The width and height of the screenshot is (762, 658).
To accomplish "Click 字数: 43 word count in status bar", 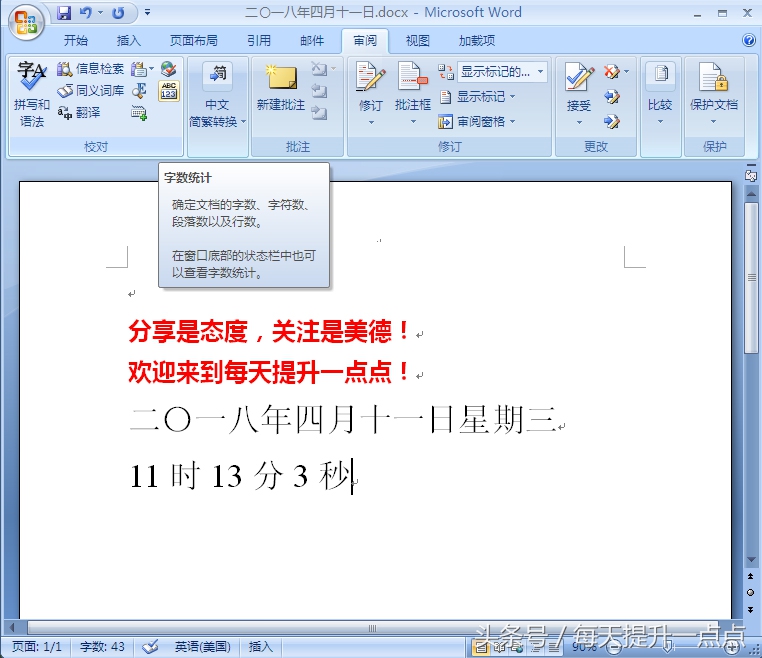I will click(x=102, y=647).
